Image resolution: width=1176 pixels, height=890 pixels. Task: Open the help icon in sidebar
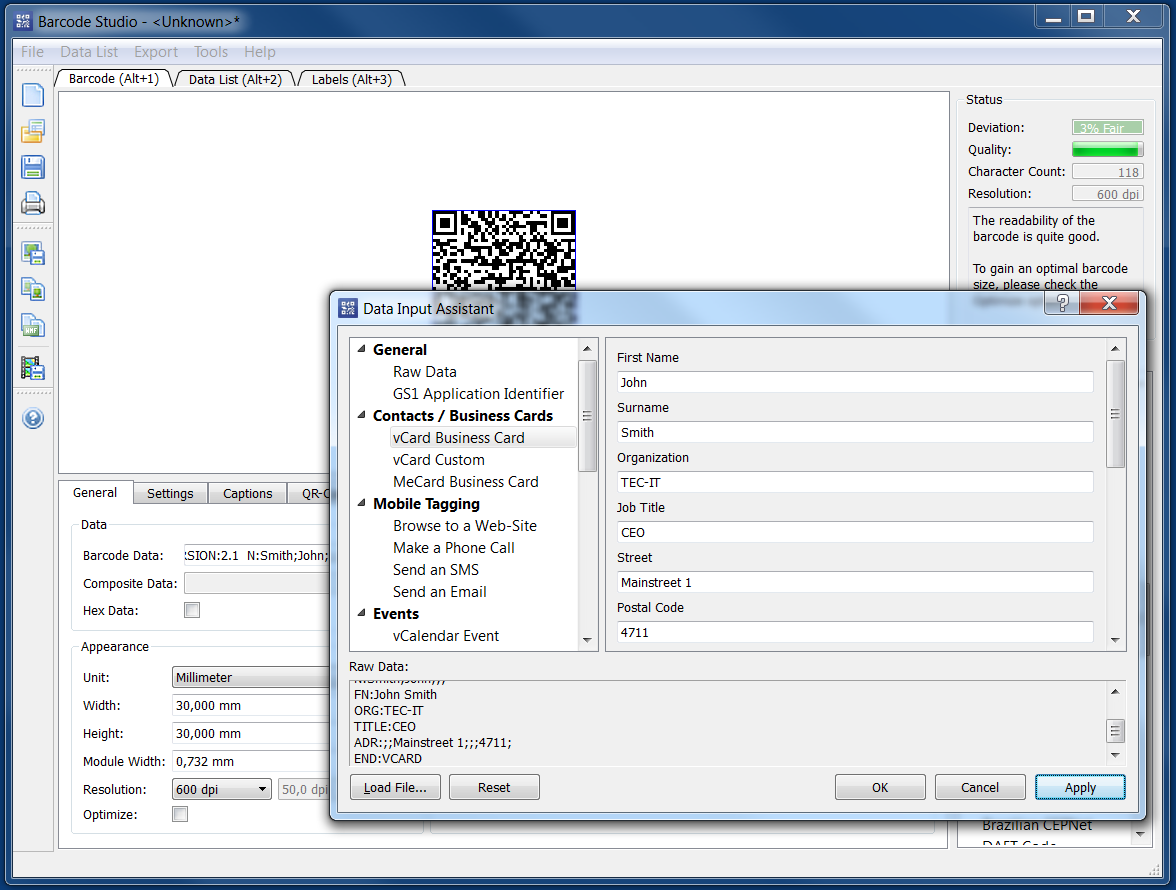pyautogui.click(x=32, y=418)
